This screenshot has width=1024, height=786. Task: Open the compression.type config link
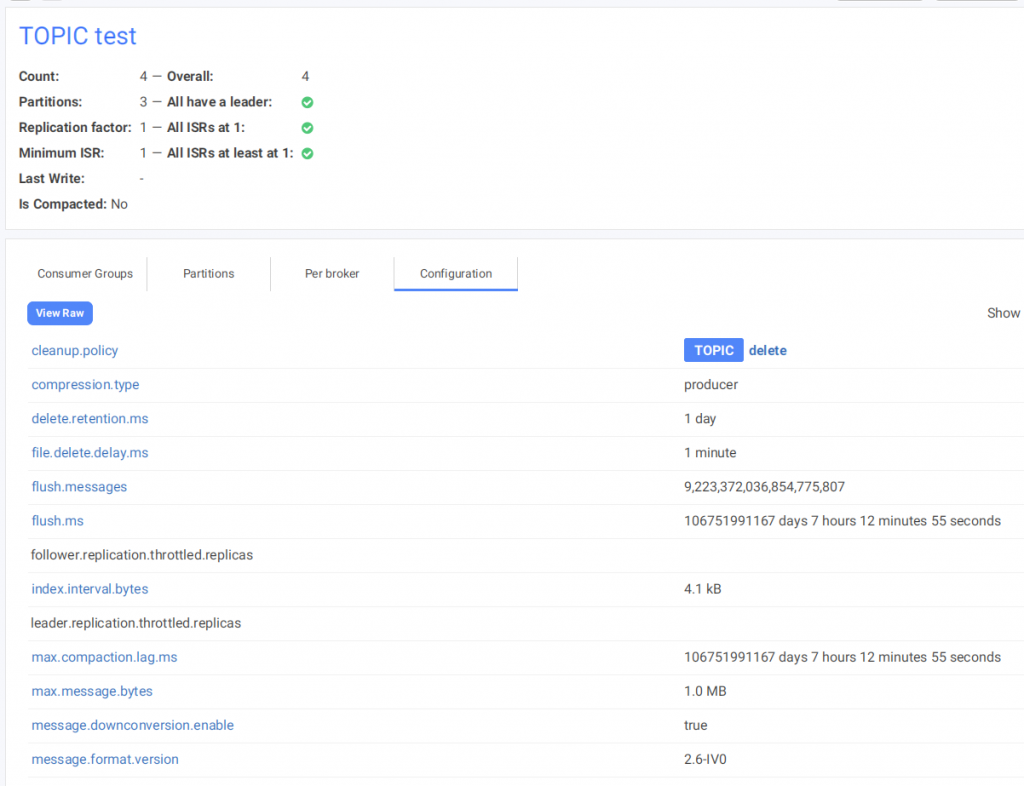[85, 385]
